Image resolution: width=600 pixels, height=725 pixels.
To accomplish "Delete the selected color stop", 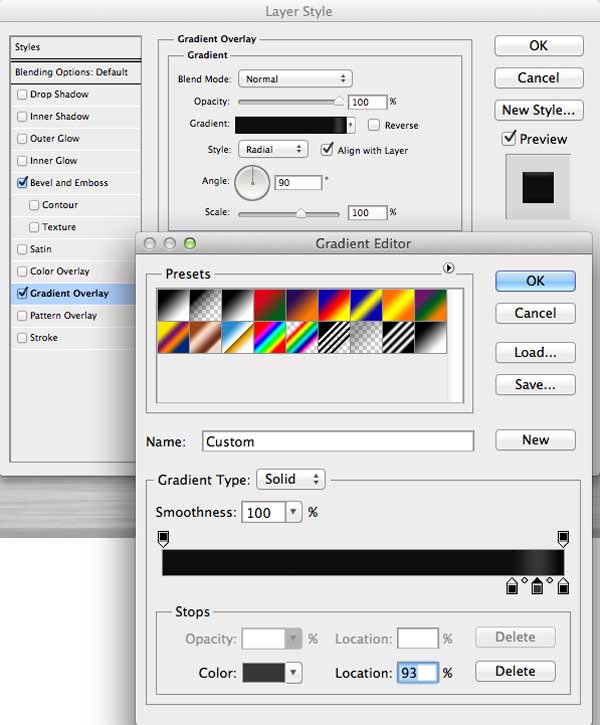I will point(515,671).
